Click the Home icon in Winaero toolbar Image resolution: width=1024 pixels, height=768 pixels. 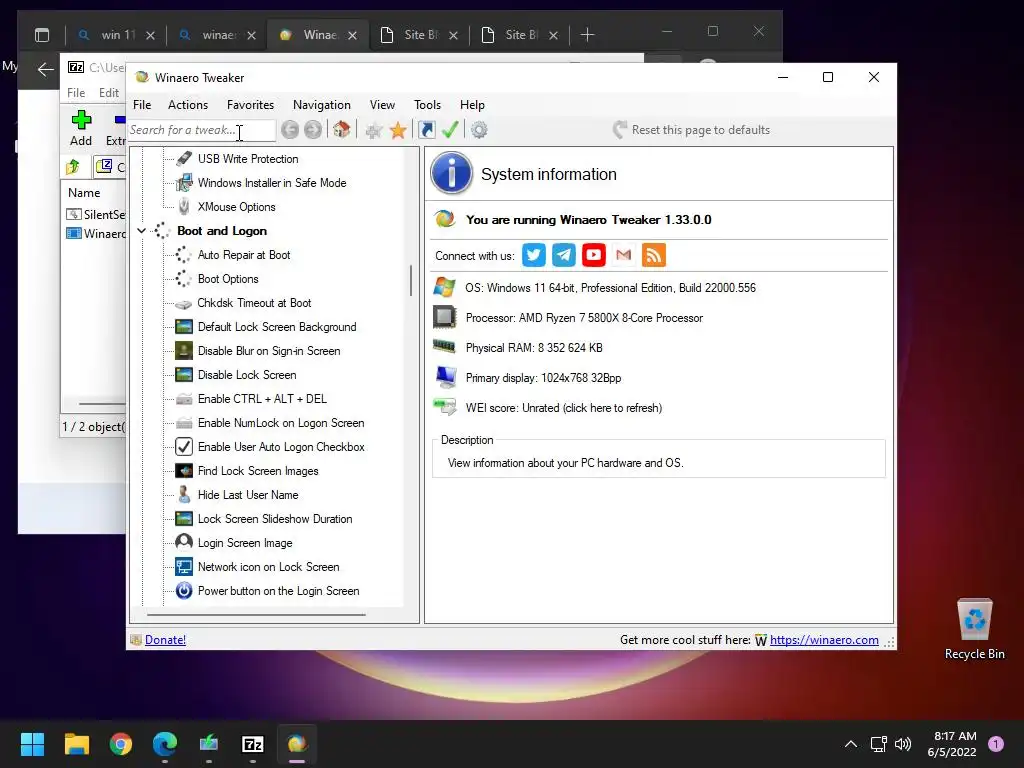click(x=342, y=129)
